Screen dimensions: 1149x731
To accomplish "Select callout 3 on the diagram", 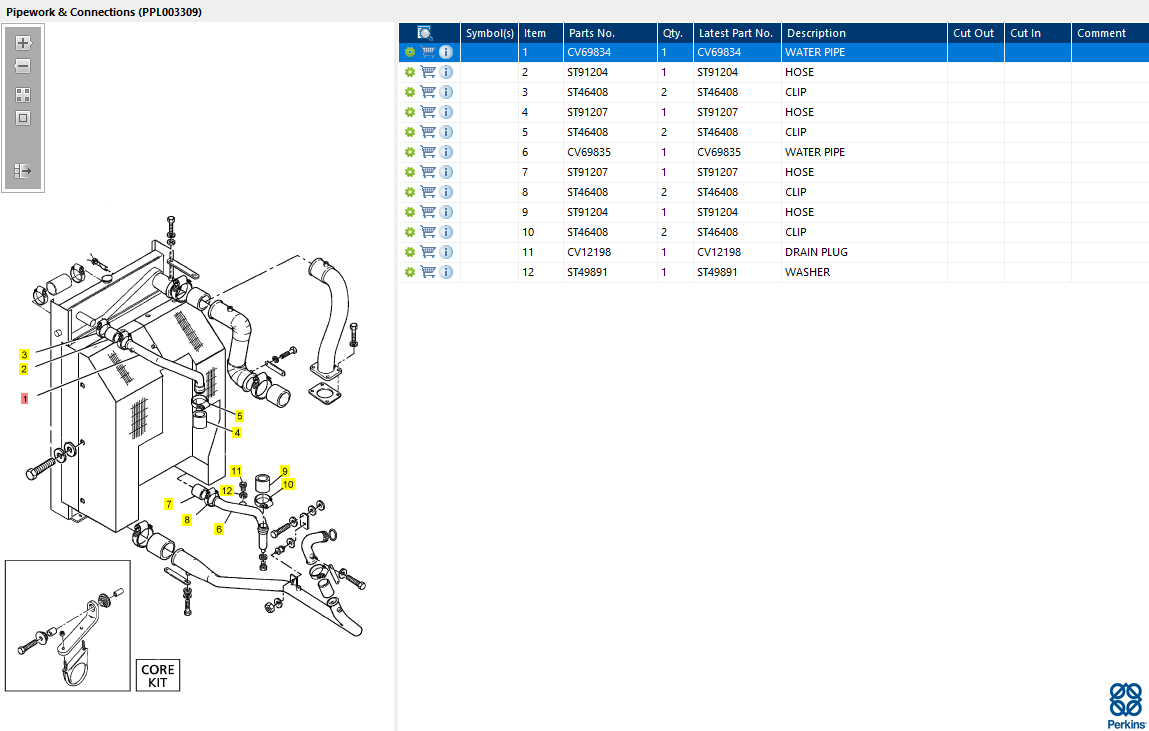I will [24, 355].
